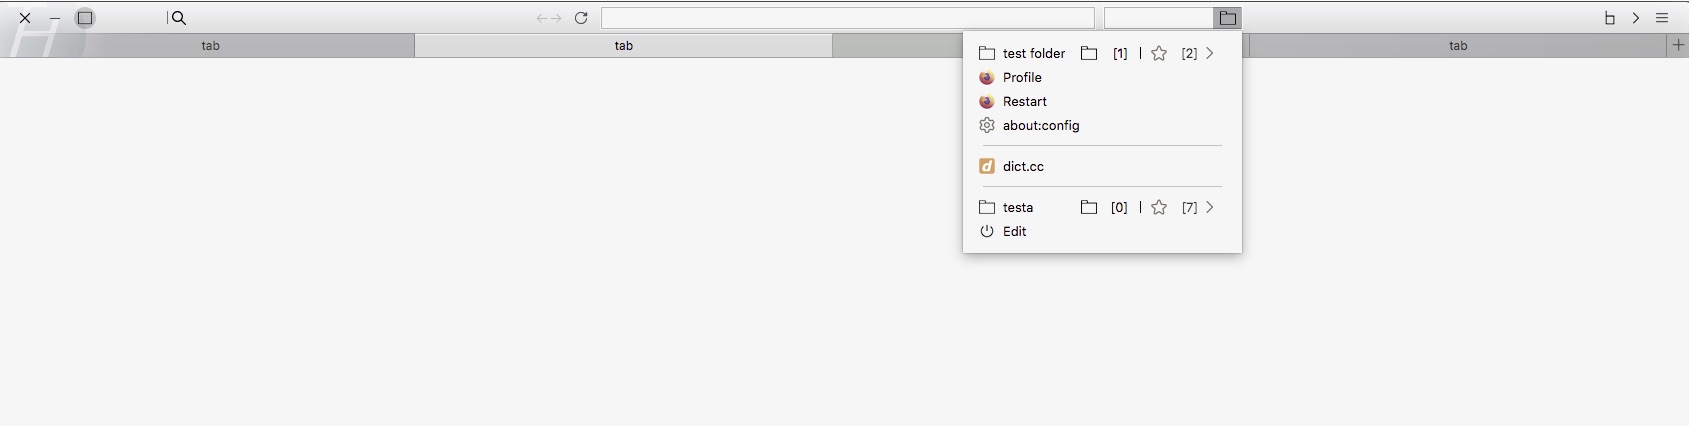Screen dimensions: 1689x426
Task: Add a new tab with plus
Action: 1677,45
